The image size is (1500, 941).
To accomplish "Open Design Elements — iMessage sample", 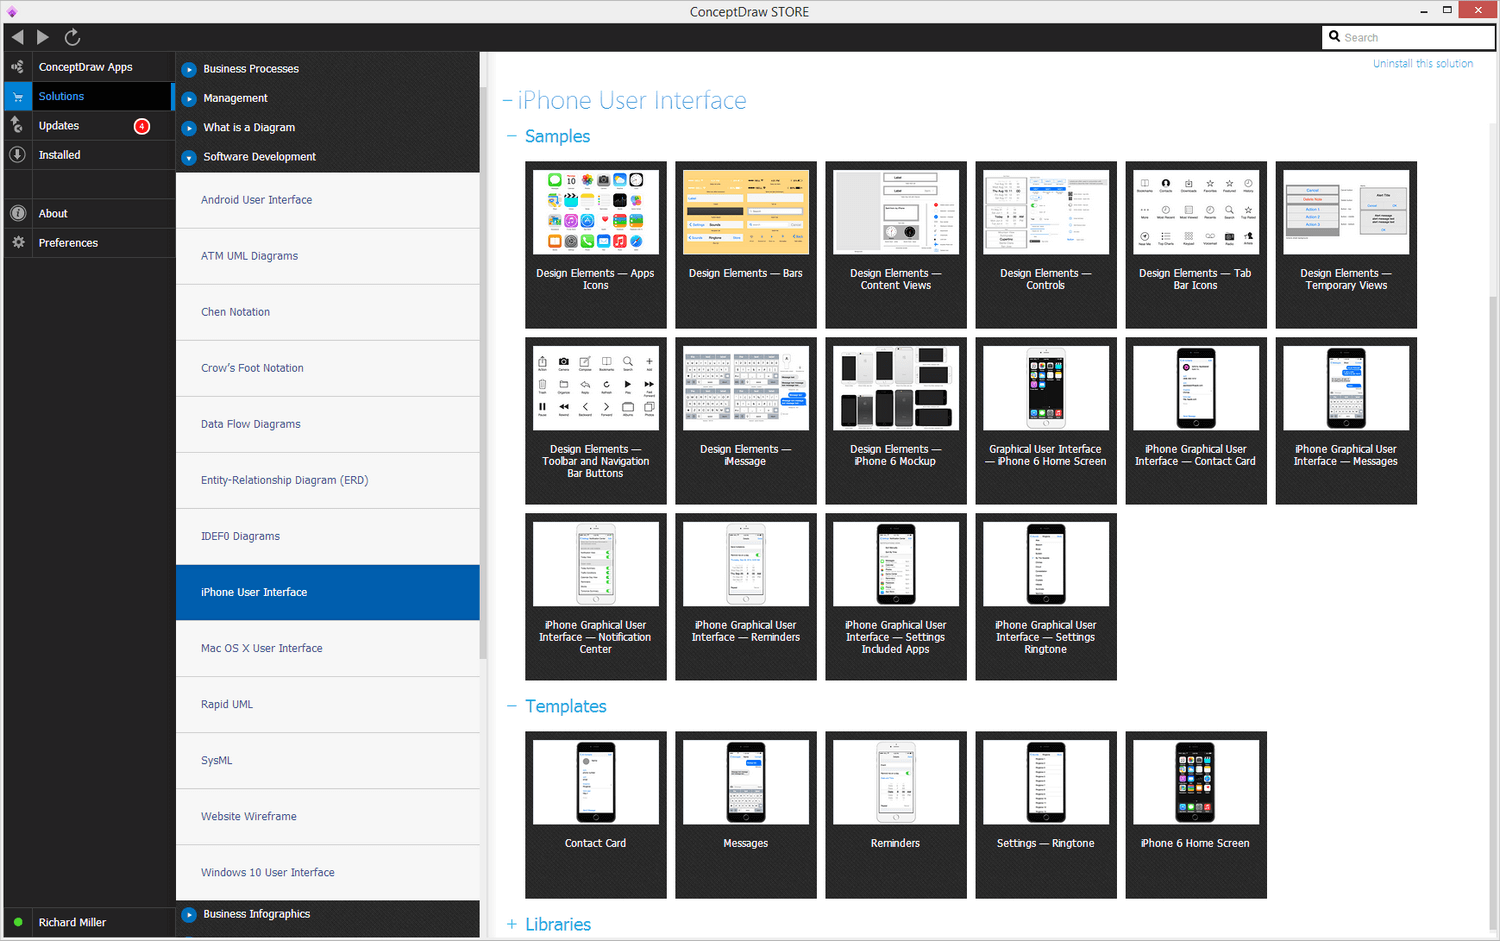I will click(745, 420).
